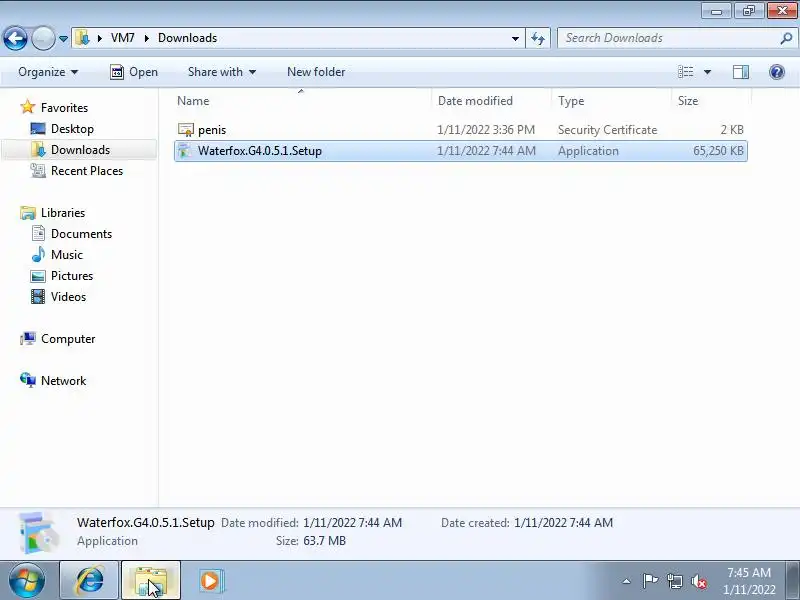Click the Open toolbar button
800x600 pixels.
point(134,72)
